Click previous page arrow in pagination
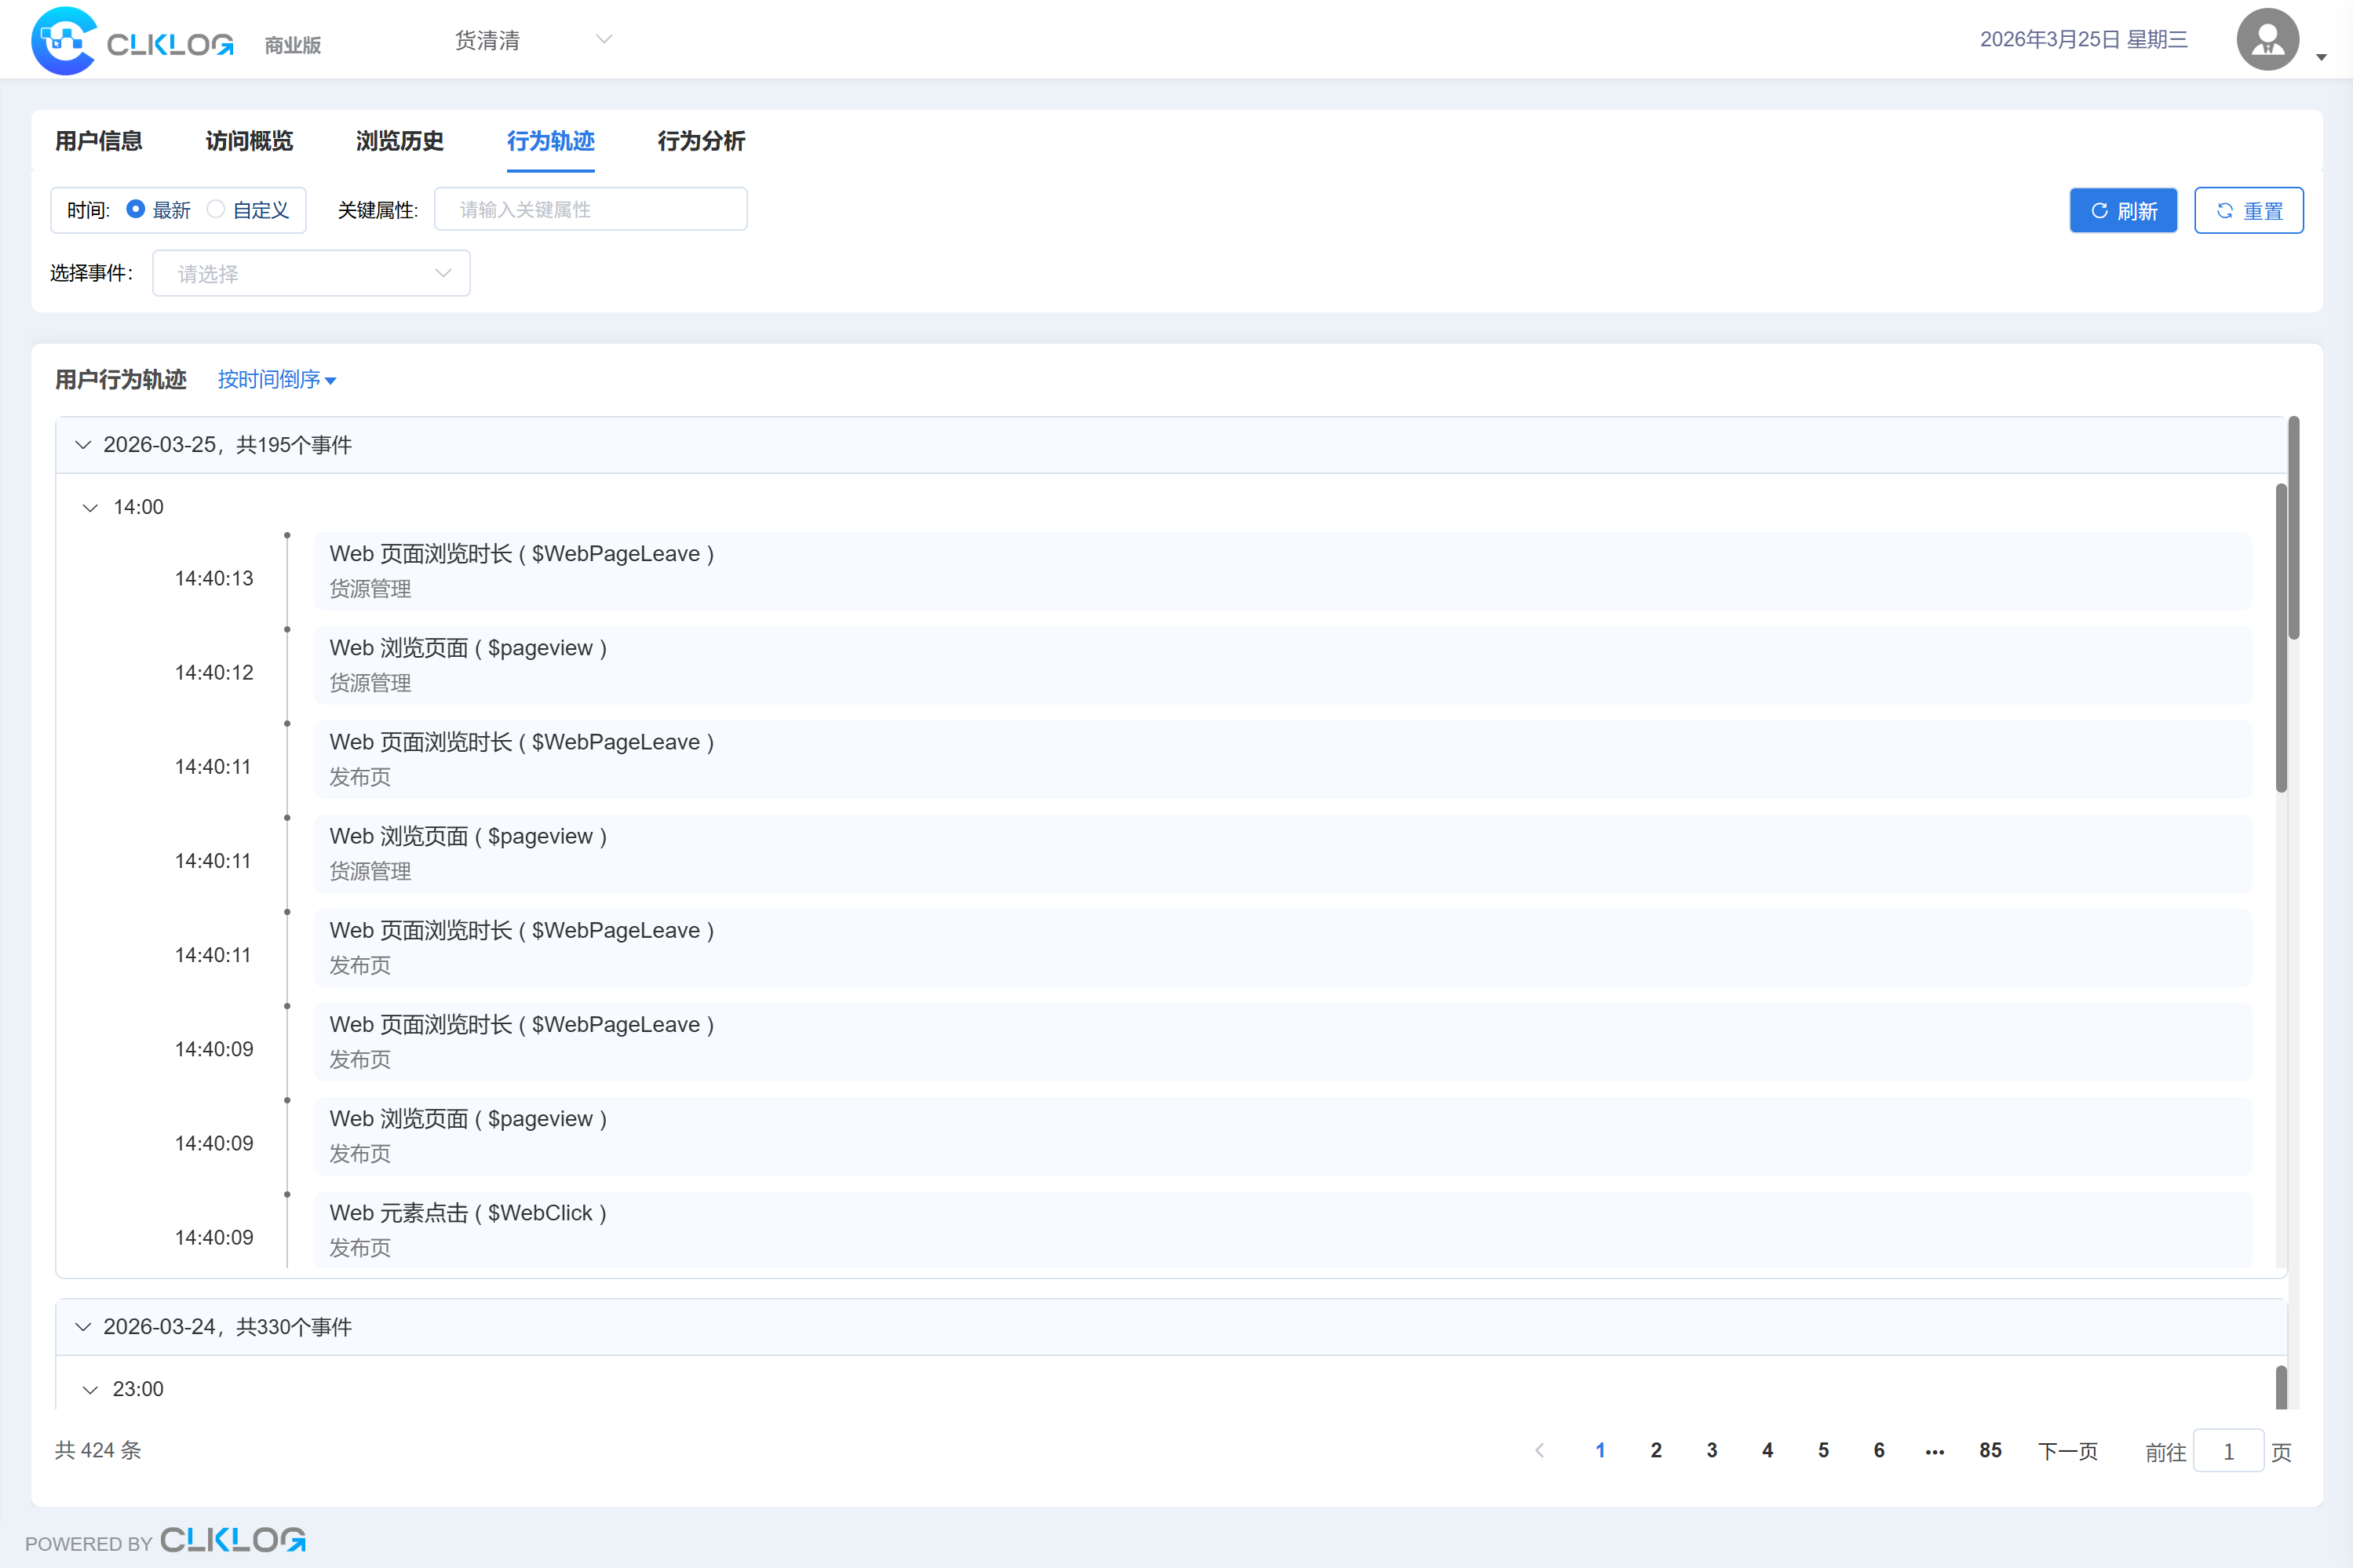This screenshot has width=2353, height=1568. [x=1539, y=1450]
